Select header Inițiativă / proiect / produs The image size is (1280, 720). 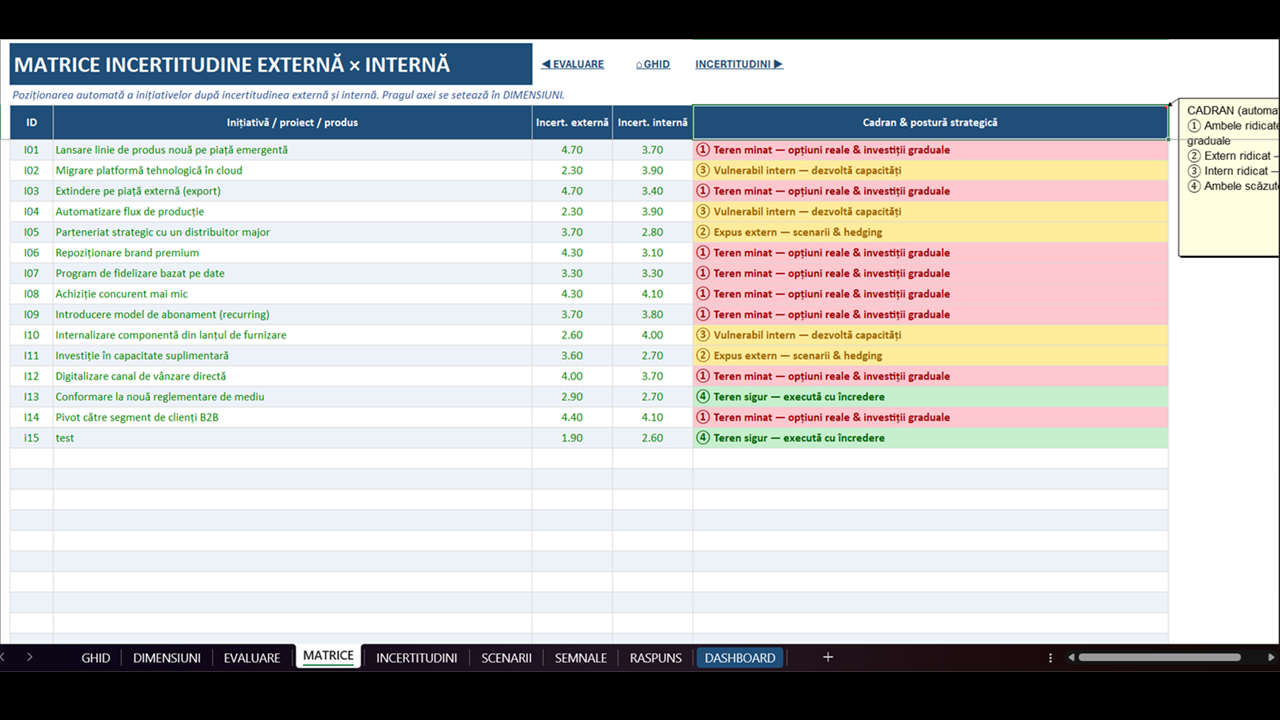coord(293,122)
